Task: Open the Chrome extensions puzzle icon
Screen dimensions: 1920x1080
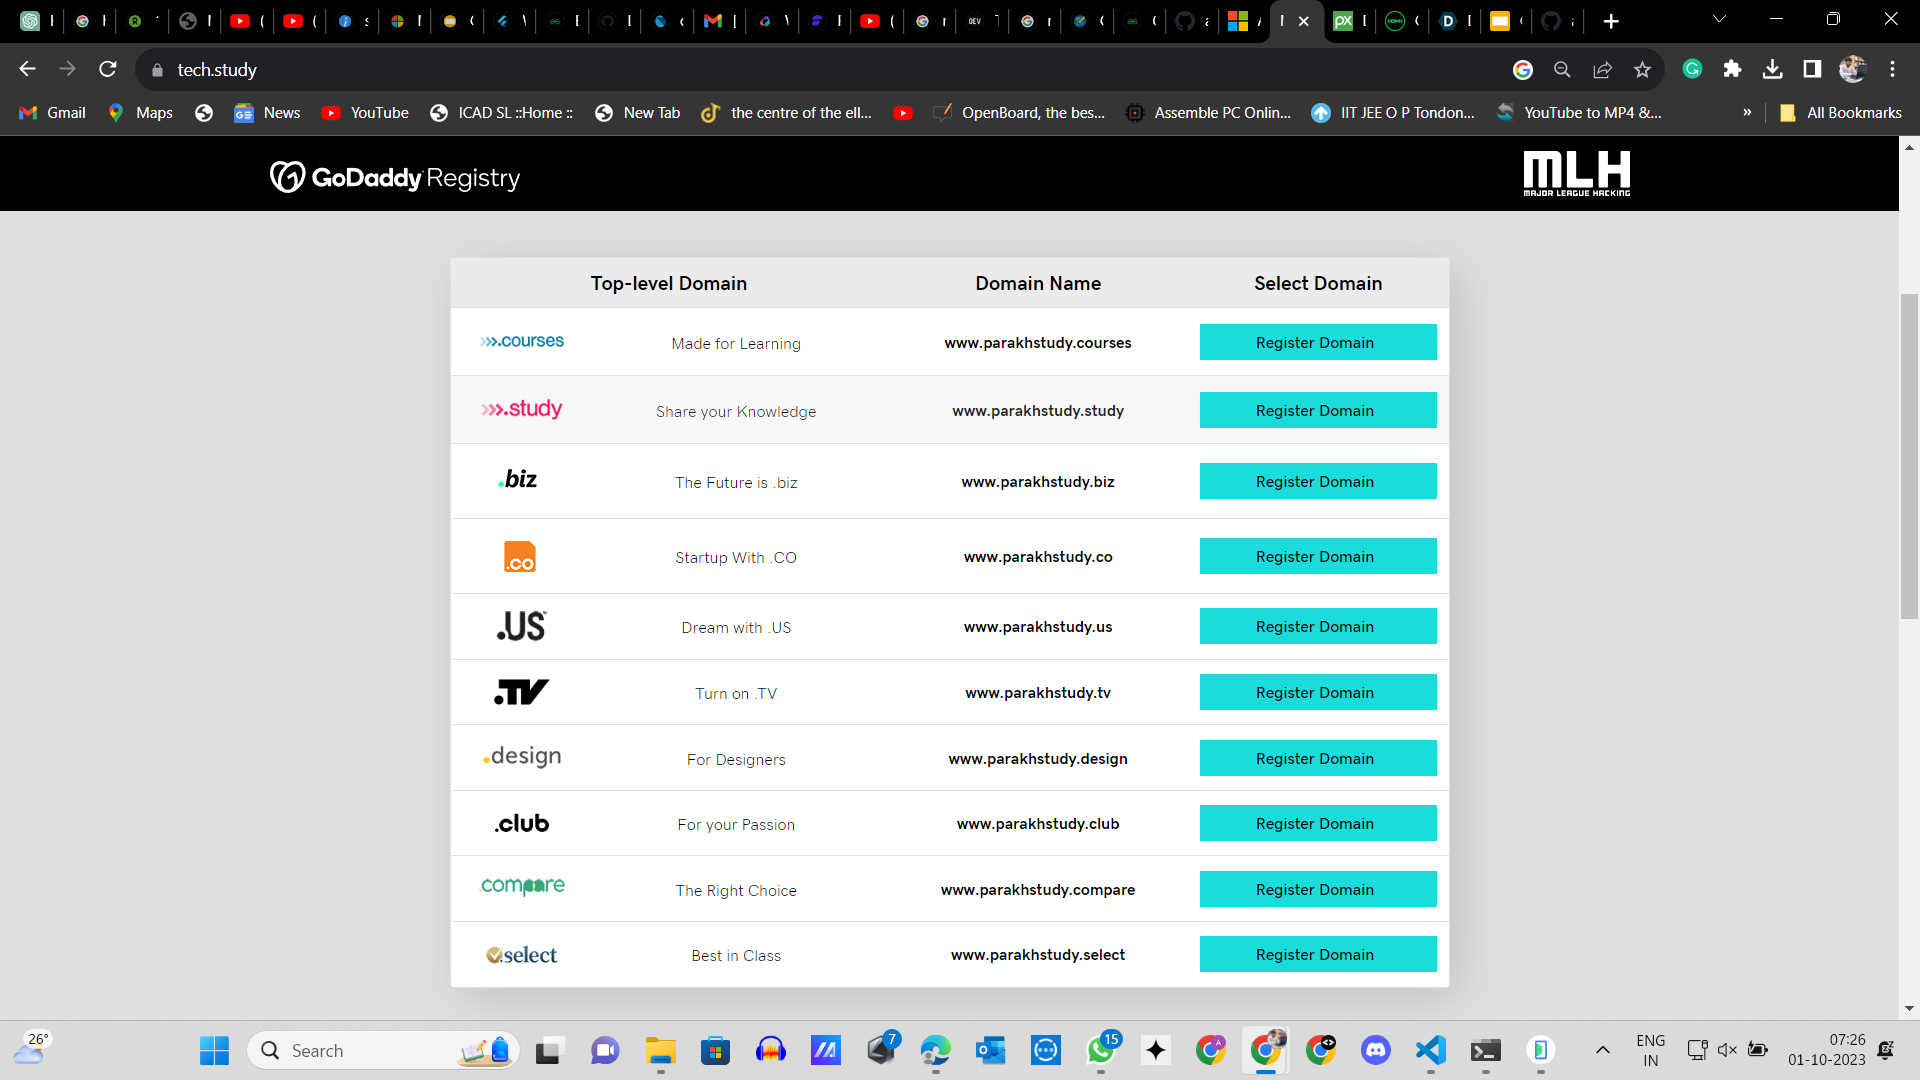Action: click(1732, 69)
